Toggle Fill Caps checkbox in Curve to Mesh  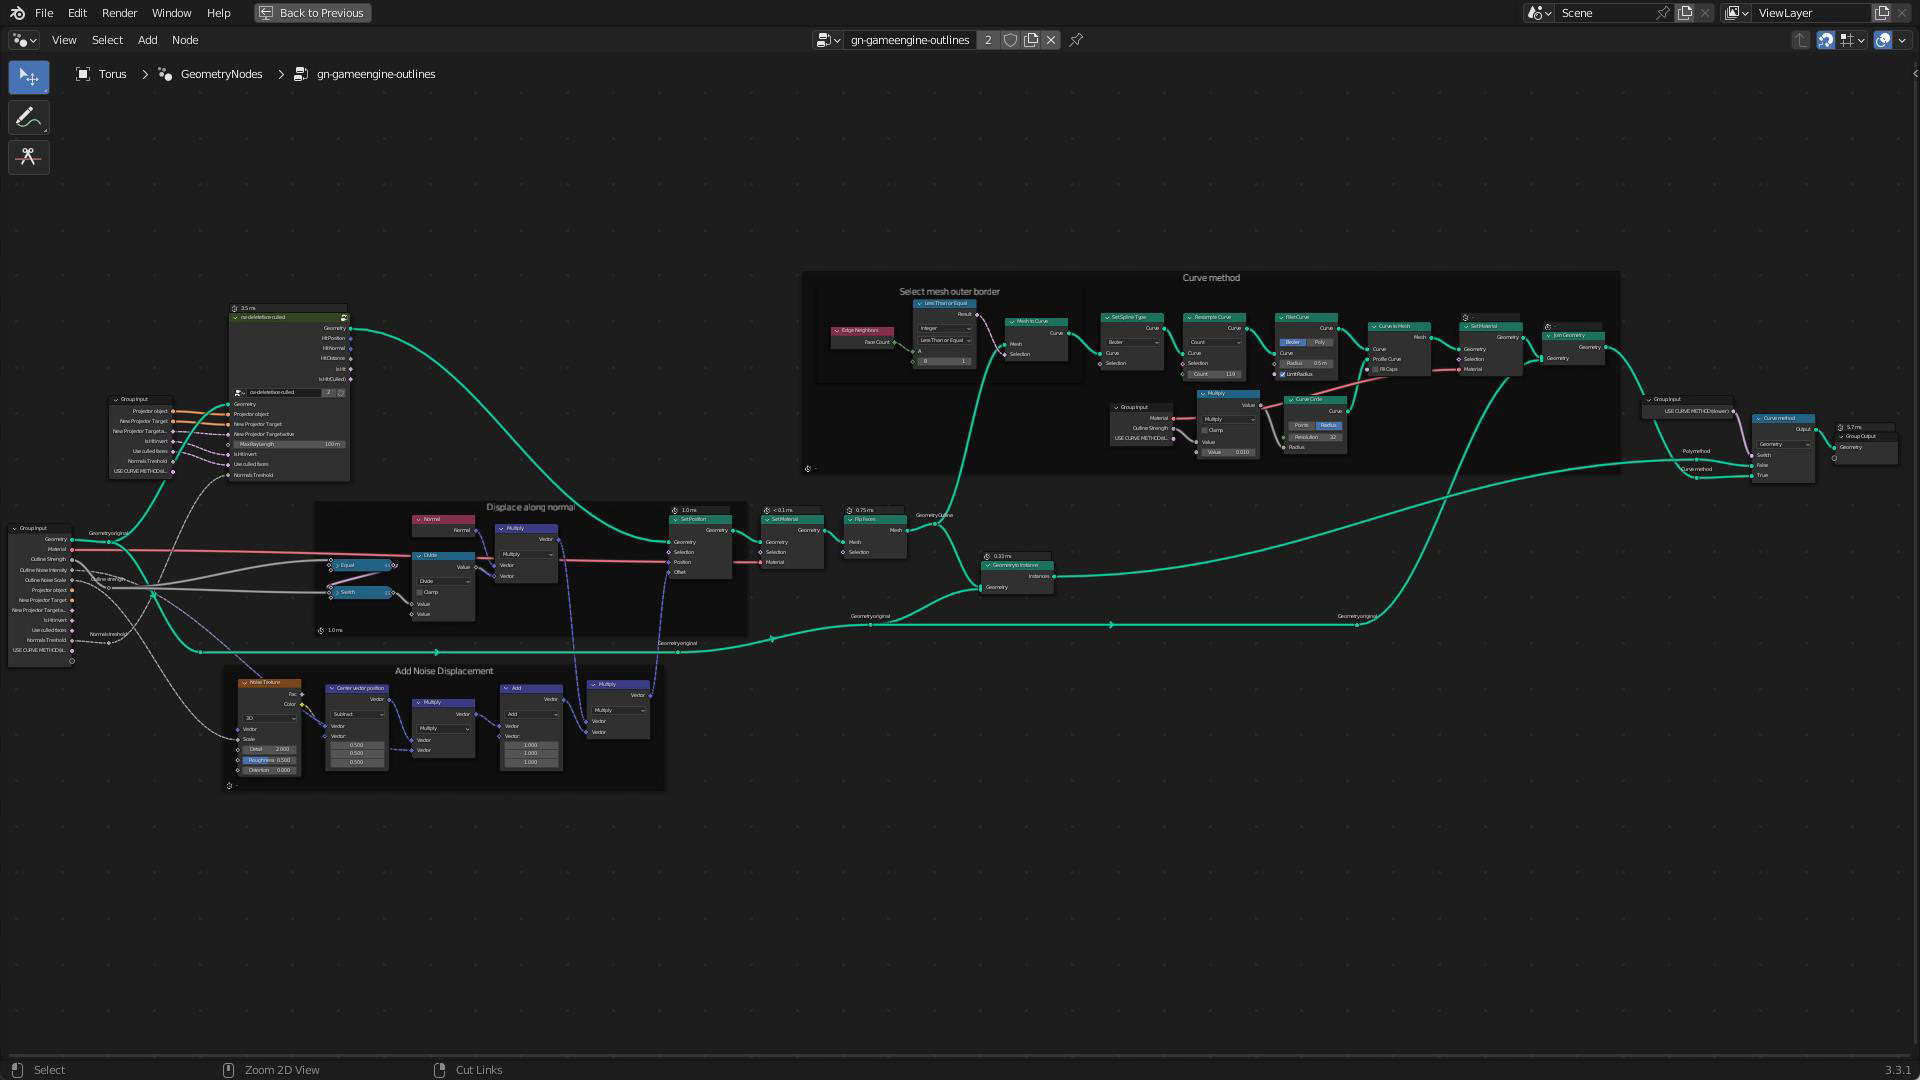tap(1376, 369)
